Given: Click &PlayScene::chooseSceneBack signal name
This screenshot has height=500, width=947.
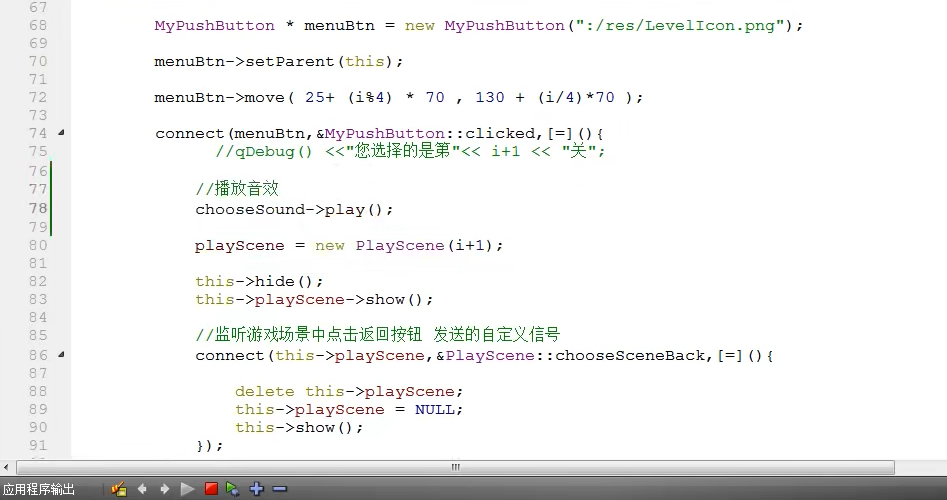Looking at the screenshot, I should pos(570,356).
